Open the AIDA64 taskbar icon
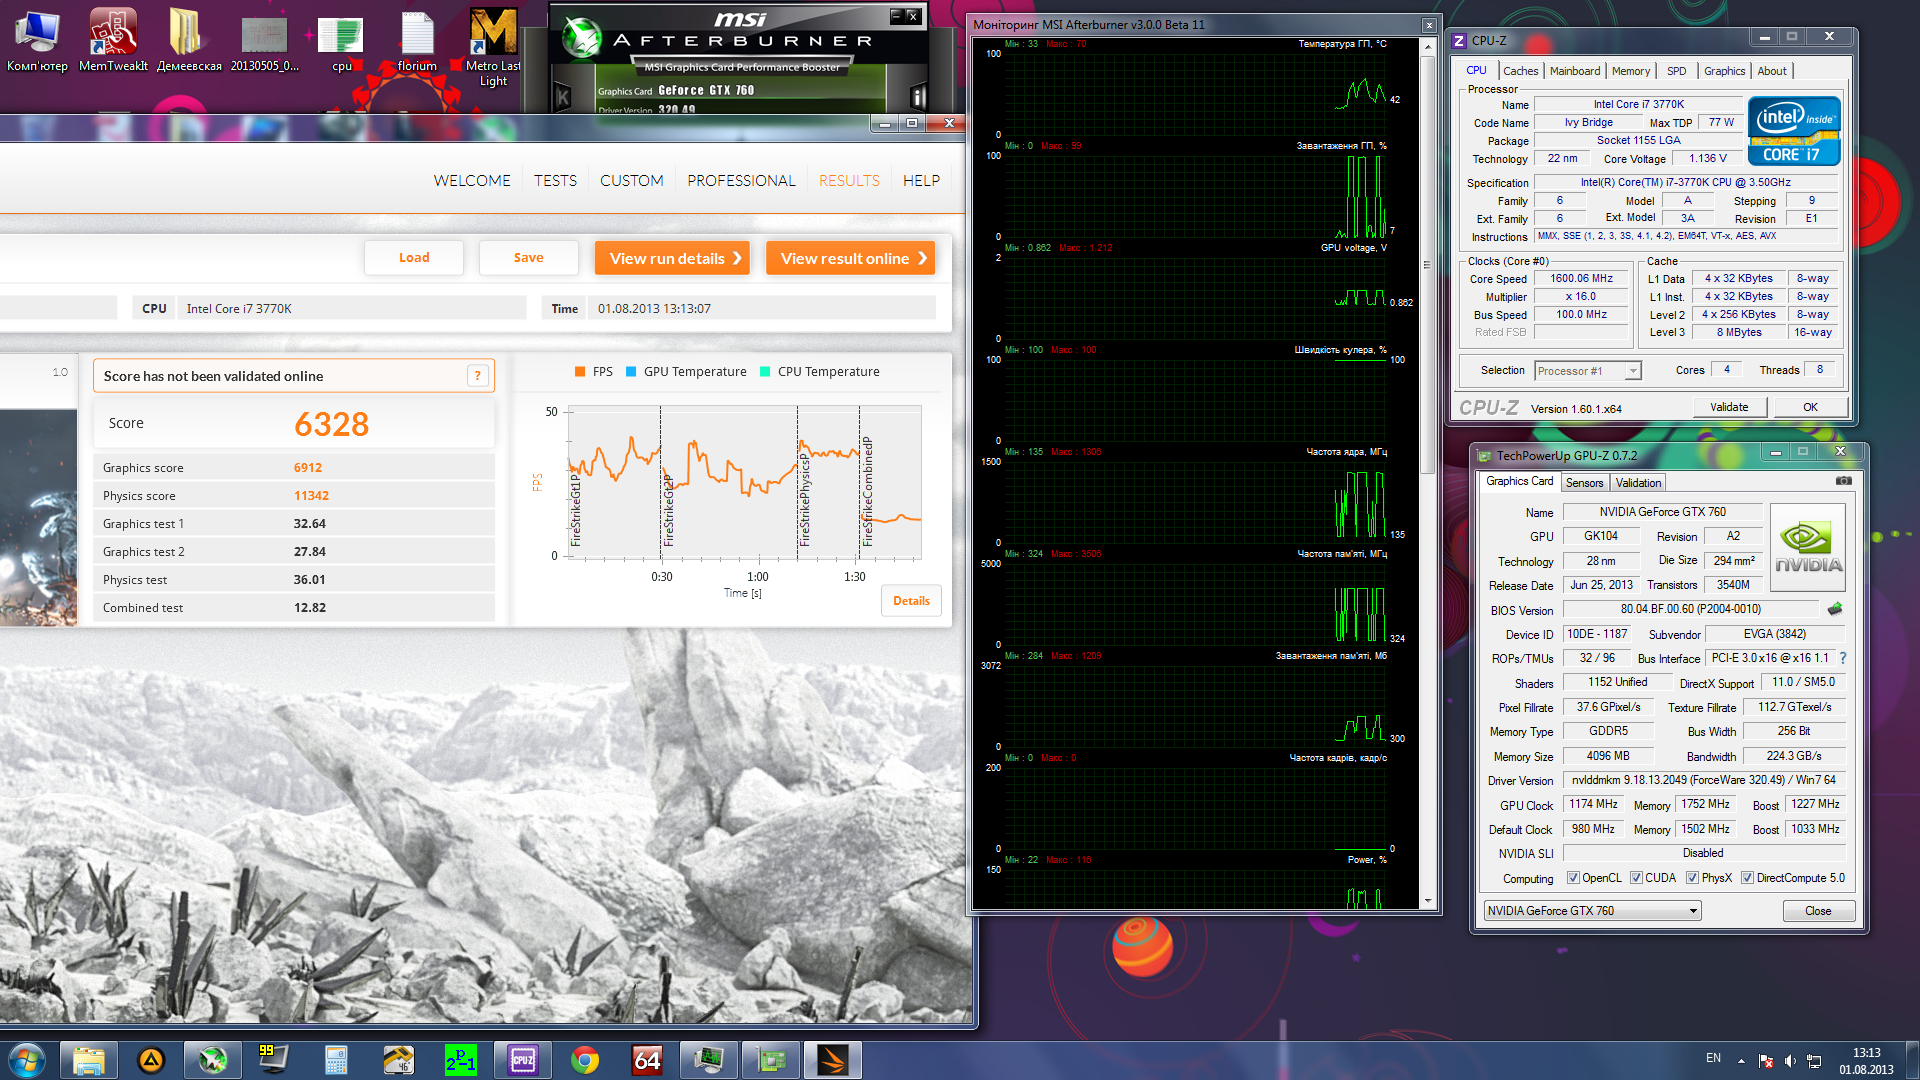Image resolution: width=1920 pixels, height=1080 pixels. click(647, 1060)
